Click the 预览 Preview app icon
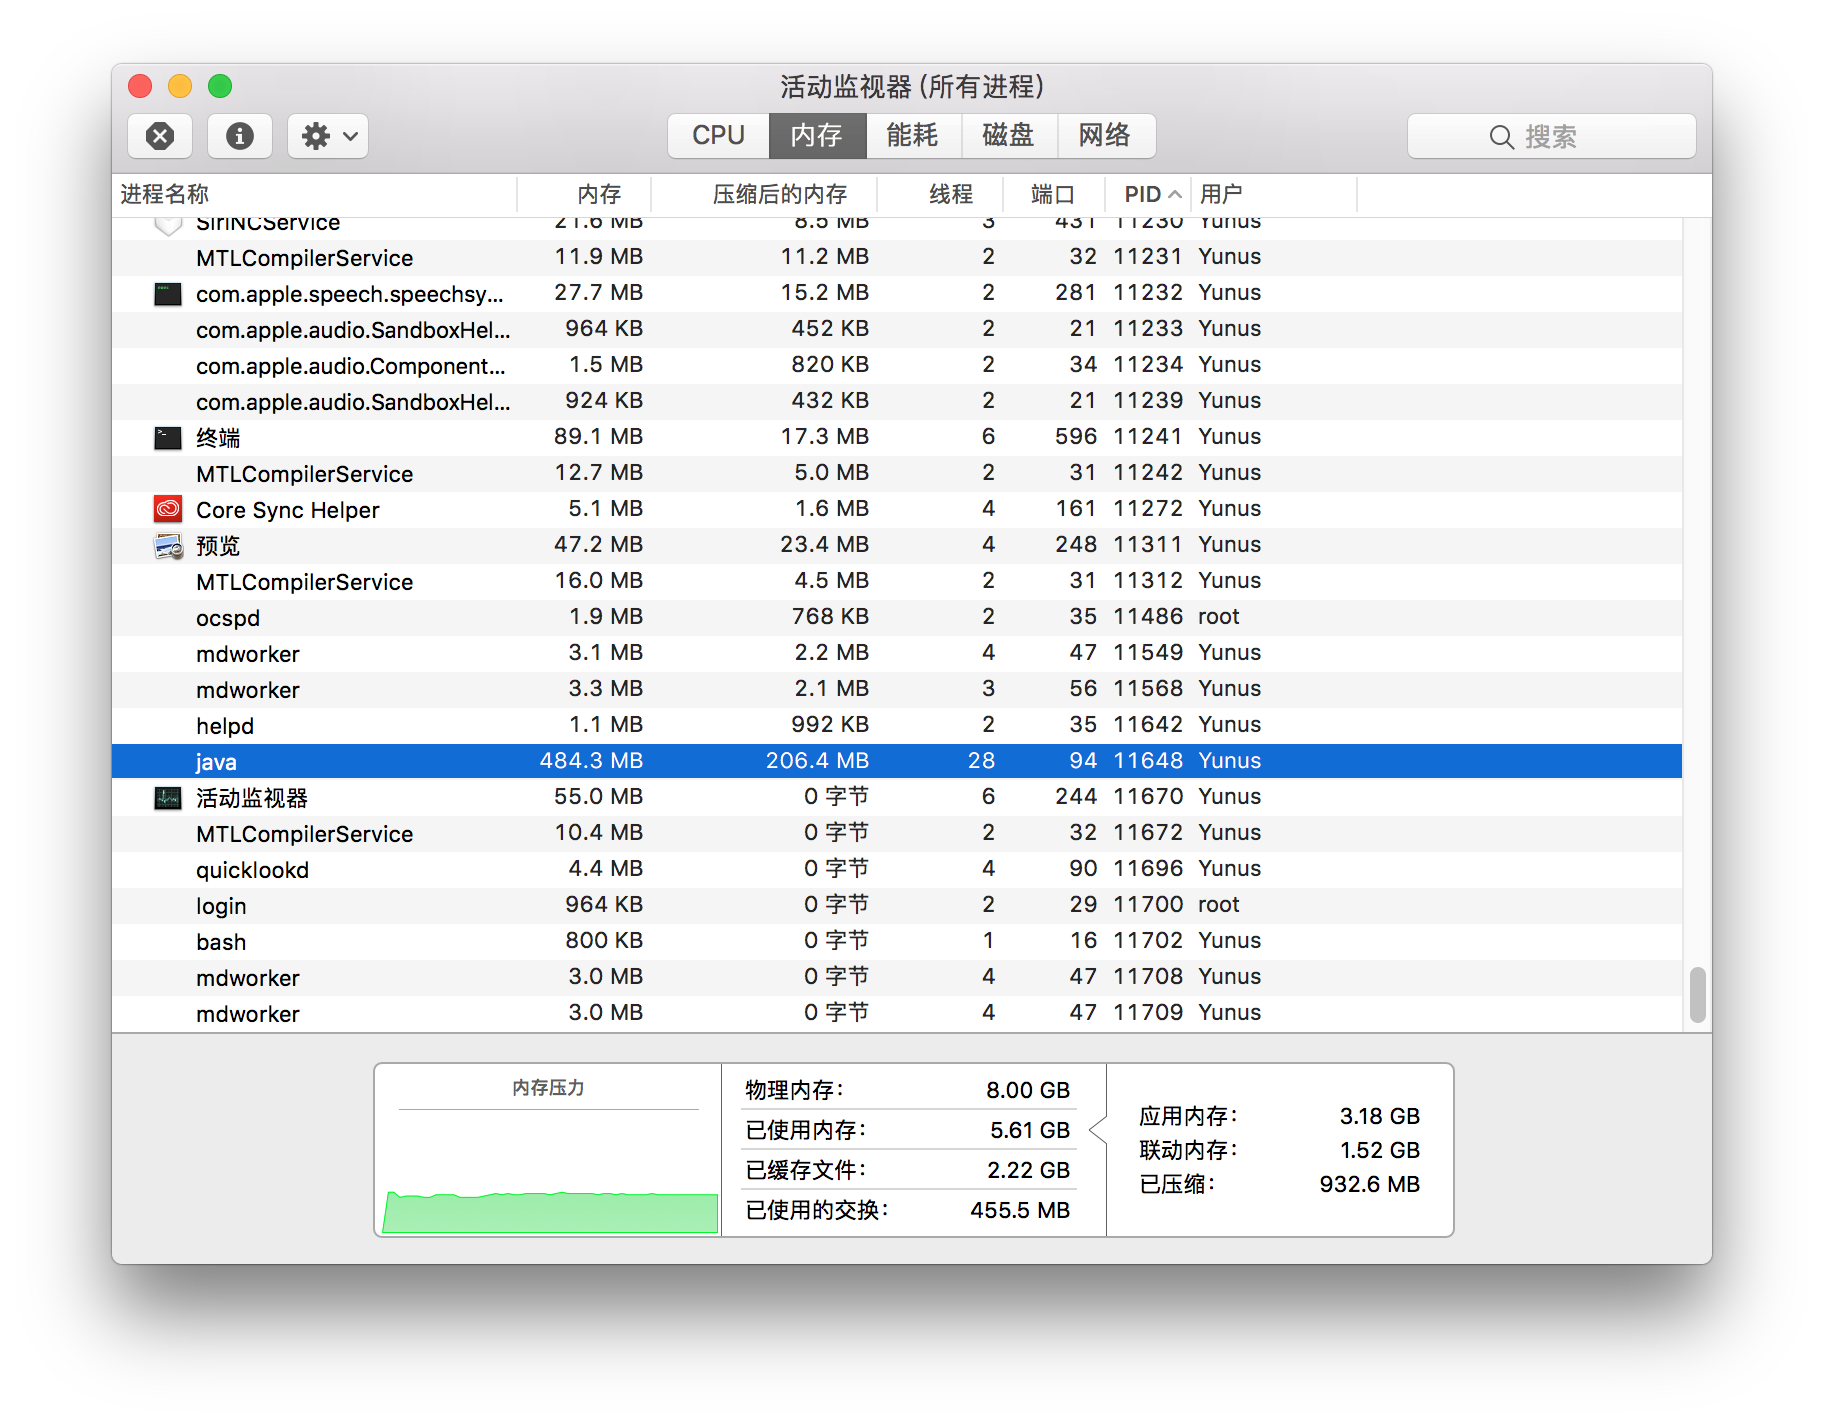Viewport: 1824px width, 1424px height. point(168,546)
